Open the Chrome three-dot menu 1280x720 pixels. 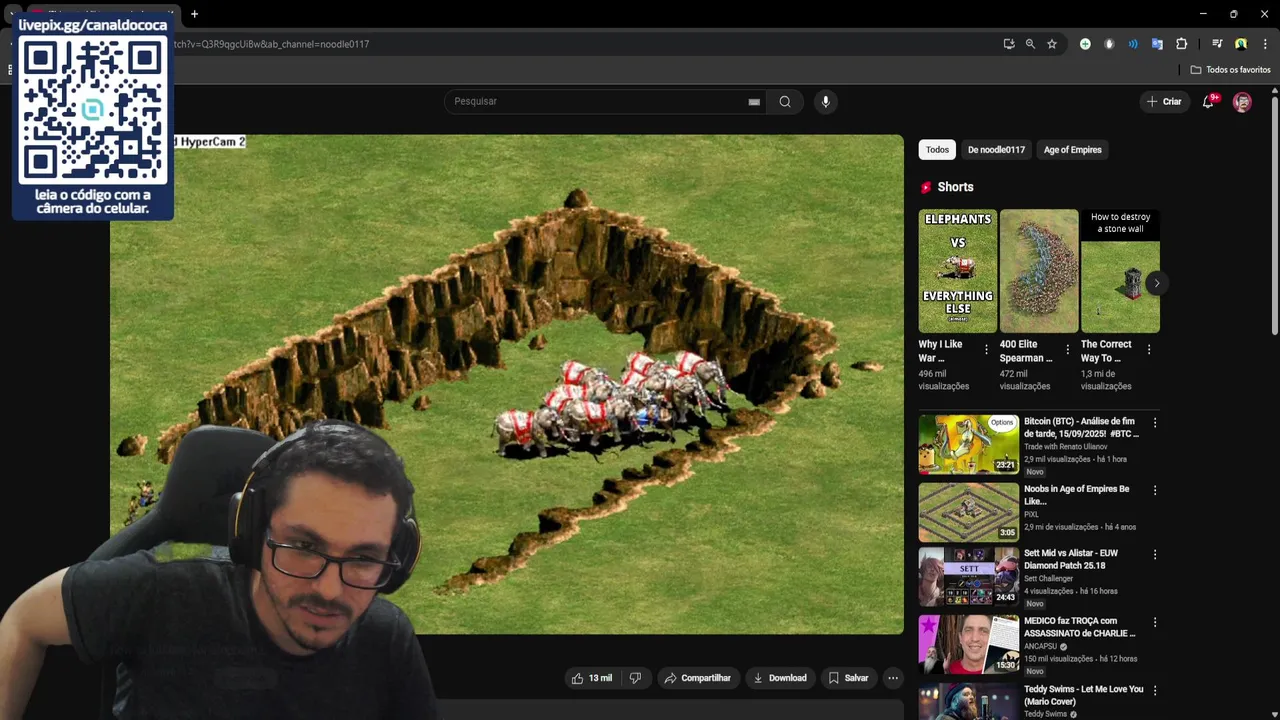point(1265,44)
